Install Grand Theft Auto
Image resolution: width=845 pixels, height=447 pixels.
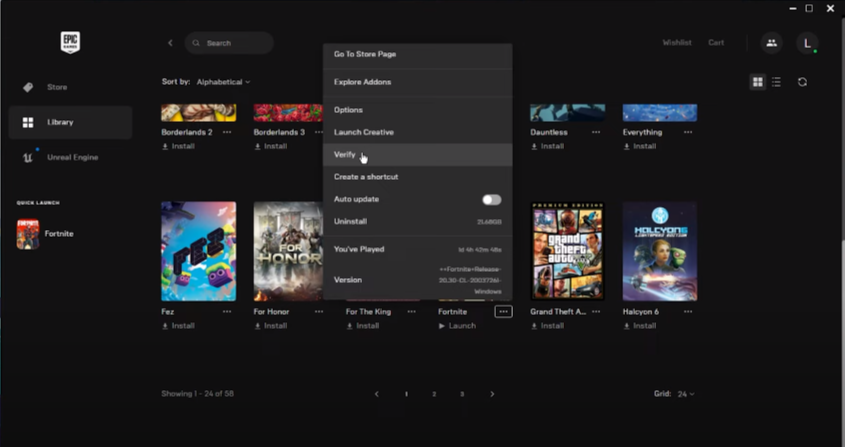548,326
